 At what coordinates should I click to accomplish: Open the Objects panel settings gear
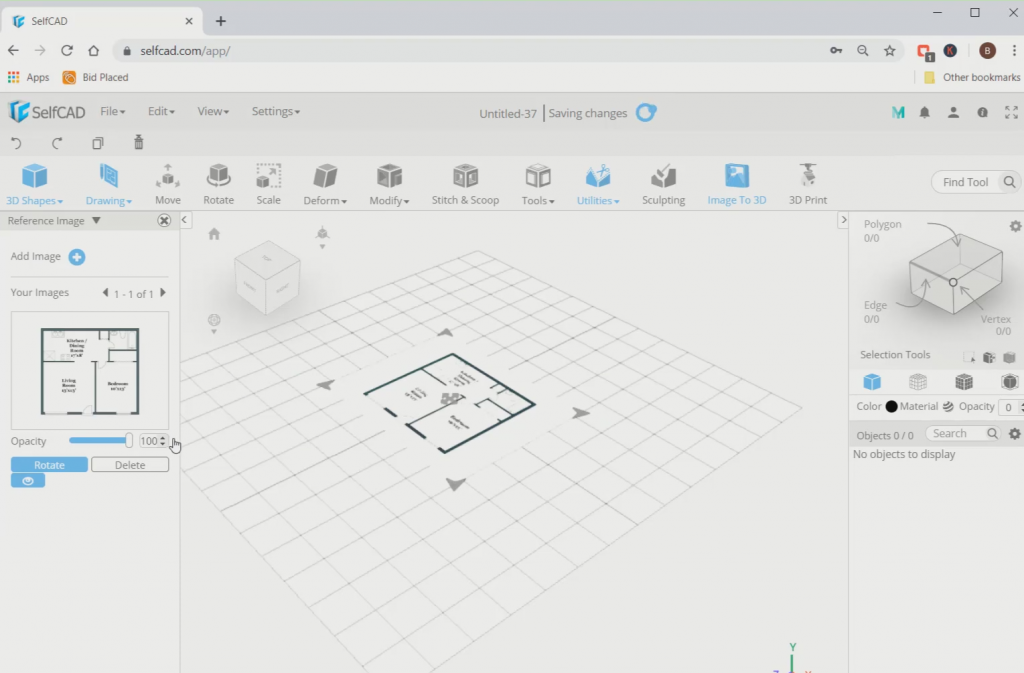tap(1014, 434)
